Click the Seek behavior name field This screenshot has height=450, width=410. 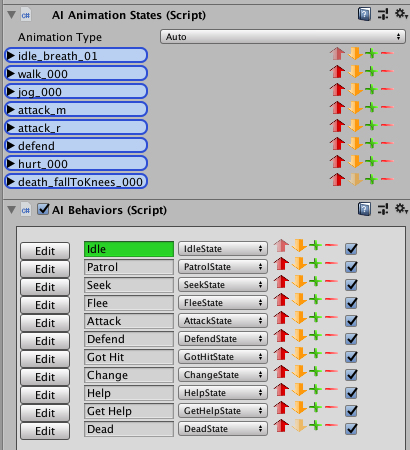[x=129, y=285]
